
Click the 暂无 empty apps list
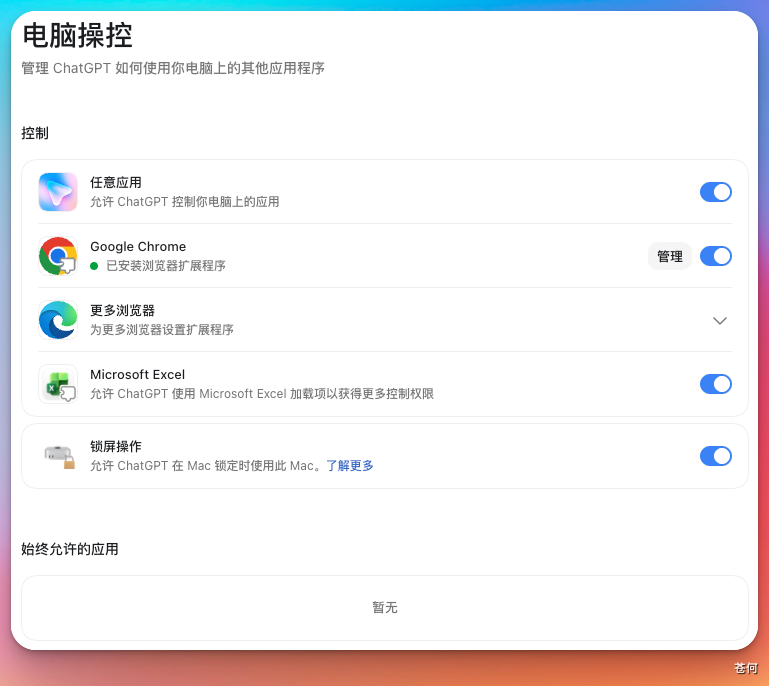385,608
